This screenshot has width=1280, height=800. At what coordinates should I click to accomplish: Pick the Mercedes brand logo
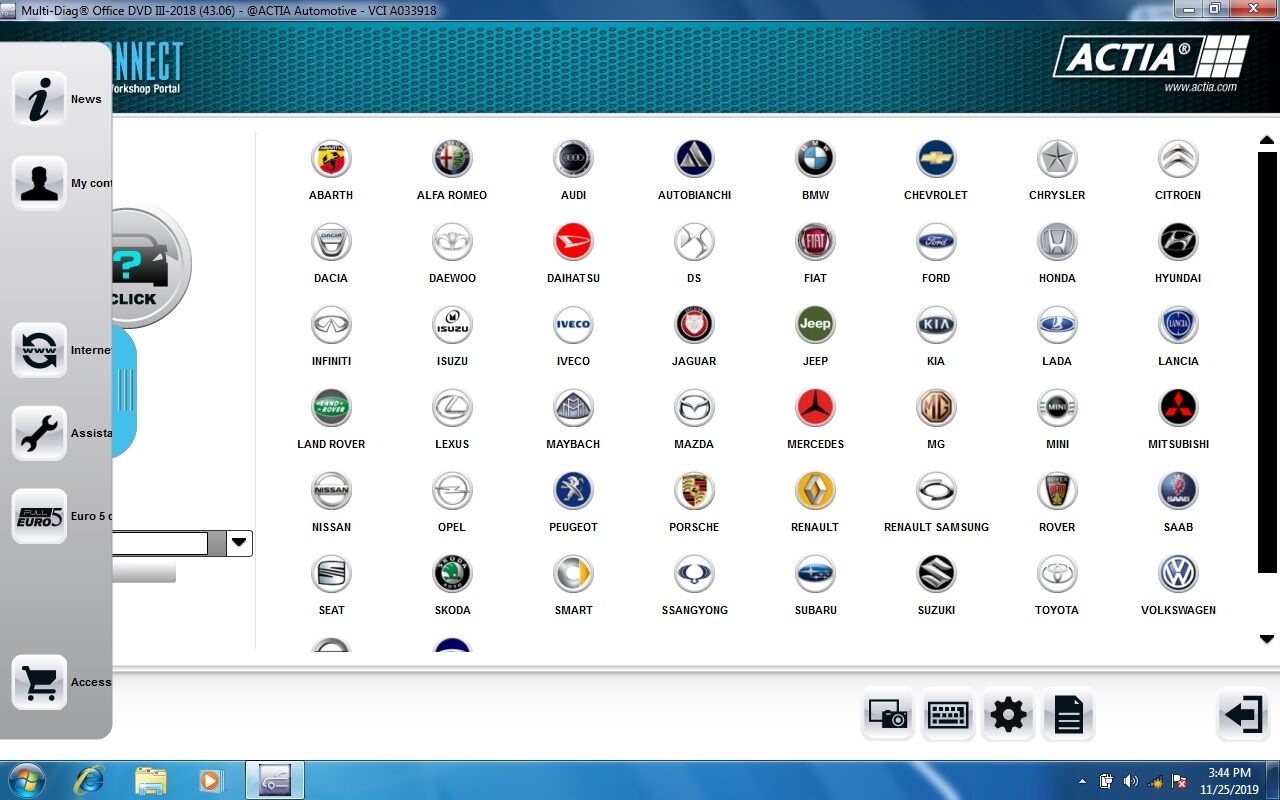(815, 408)
